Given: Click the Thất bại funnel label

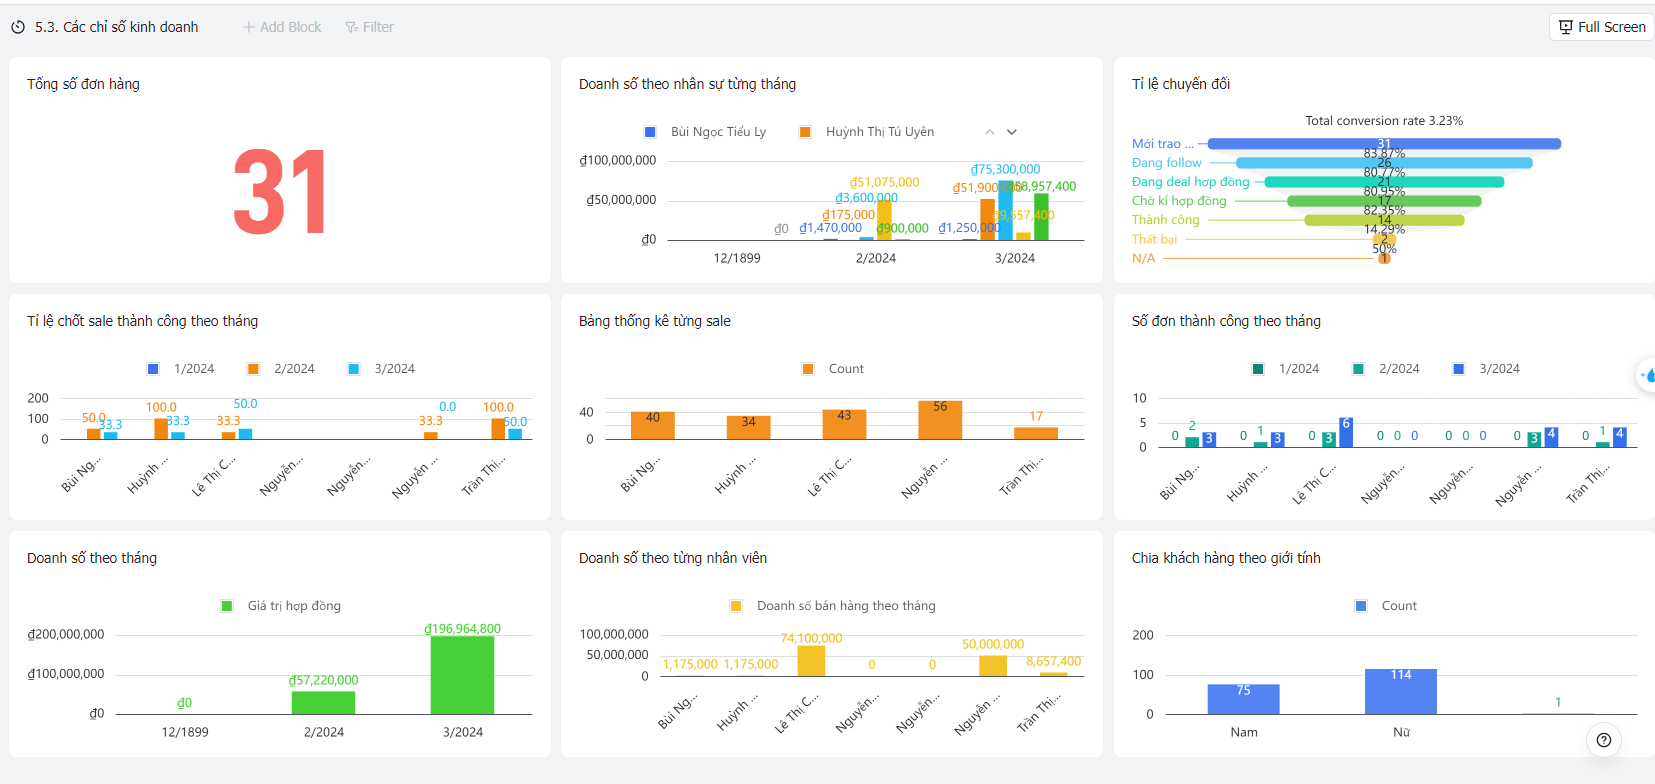Looking at the screenshot, I should click(1154, 239).
